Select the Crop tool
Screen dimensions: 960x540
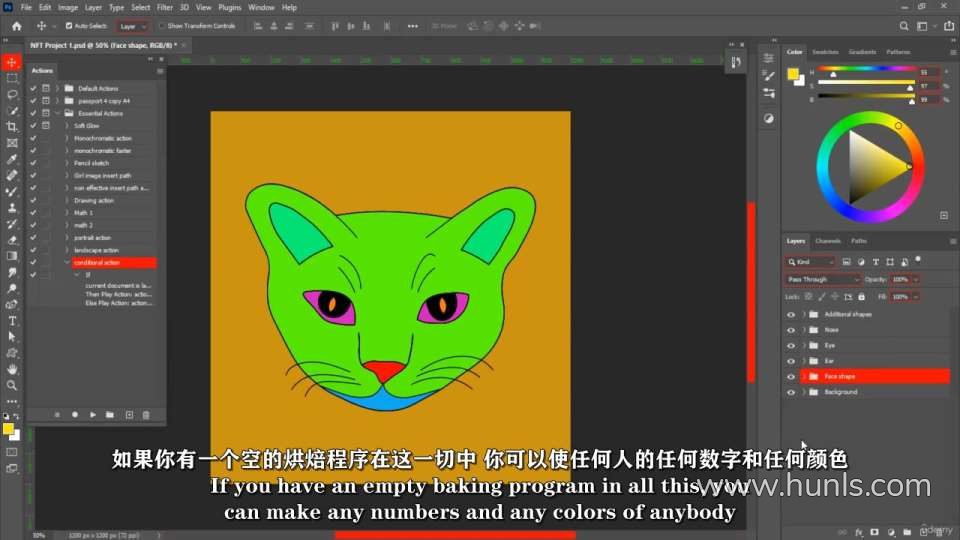[12, 127]
